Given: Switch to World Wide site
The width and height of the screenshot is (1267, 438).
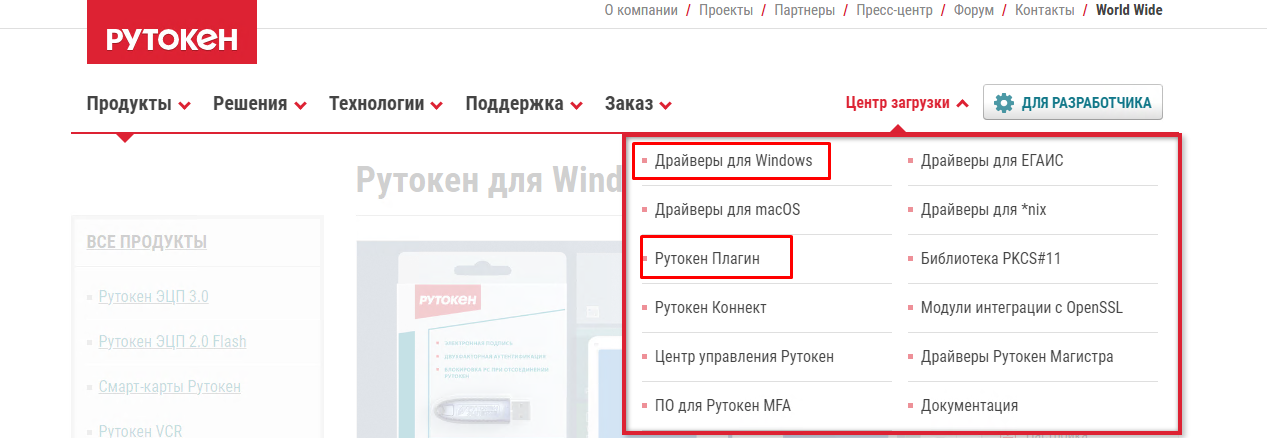Looking at the screenshot, I should pyautogui.click(x=1129, y=10).
